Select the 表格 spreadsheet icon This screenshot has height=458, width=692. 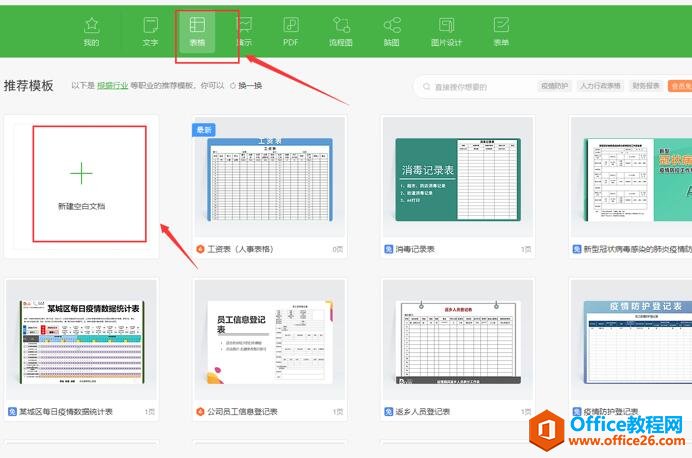click(197, 31)
